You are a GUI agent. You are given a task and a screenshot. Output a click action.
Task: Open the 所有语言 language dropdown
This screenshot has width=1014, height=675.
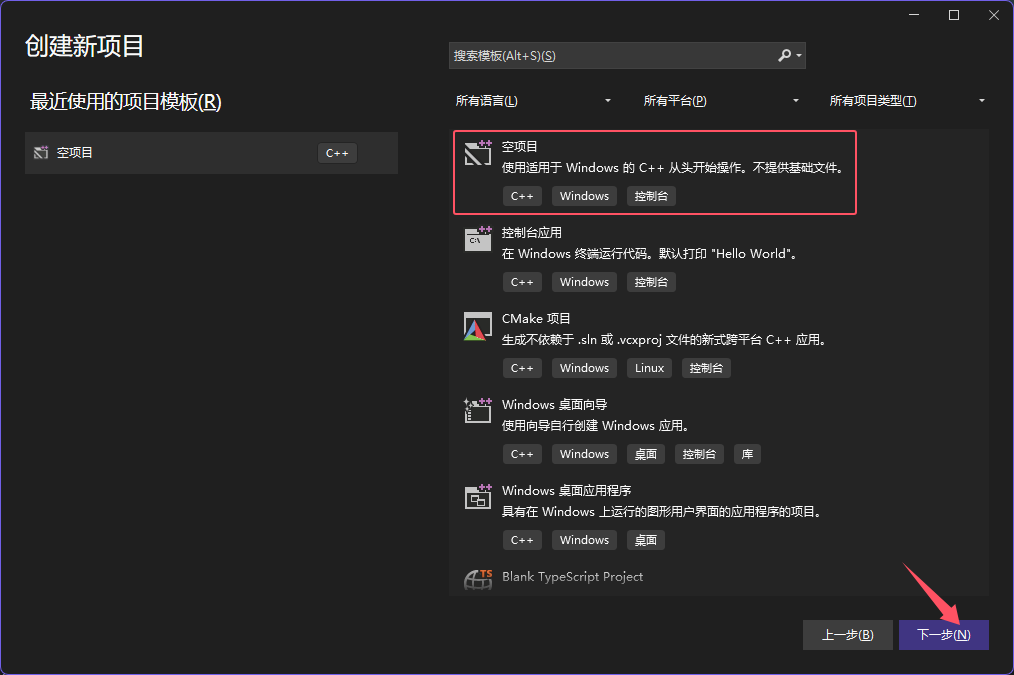534,101
